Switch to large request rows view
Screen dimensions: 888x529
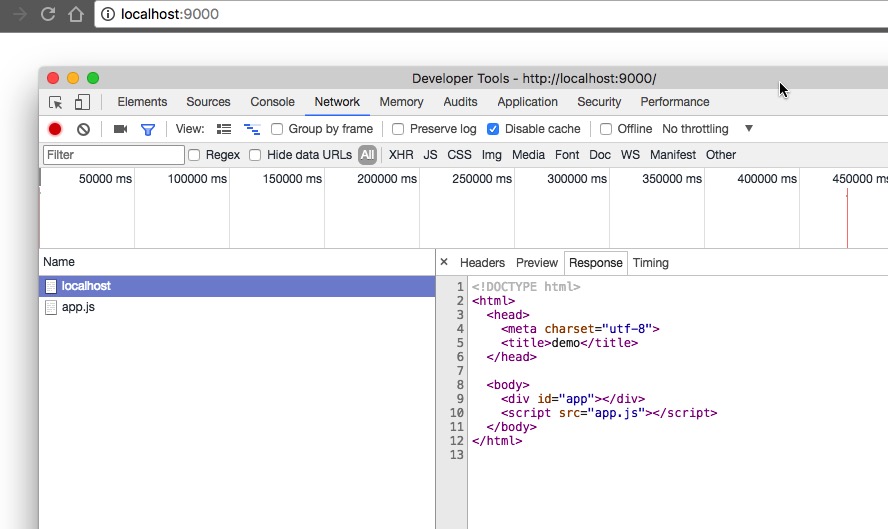click(x=224, y=129)
